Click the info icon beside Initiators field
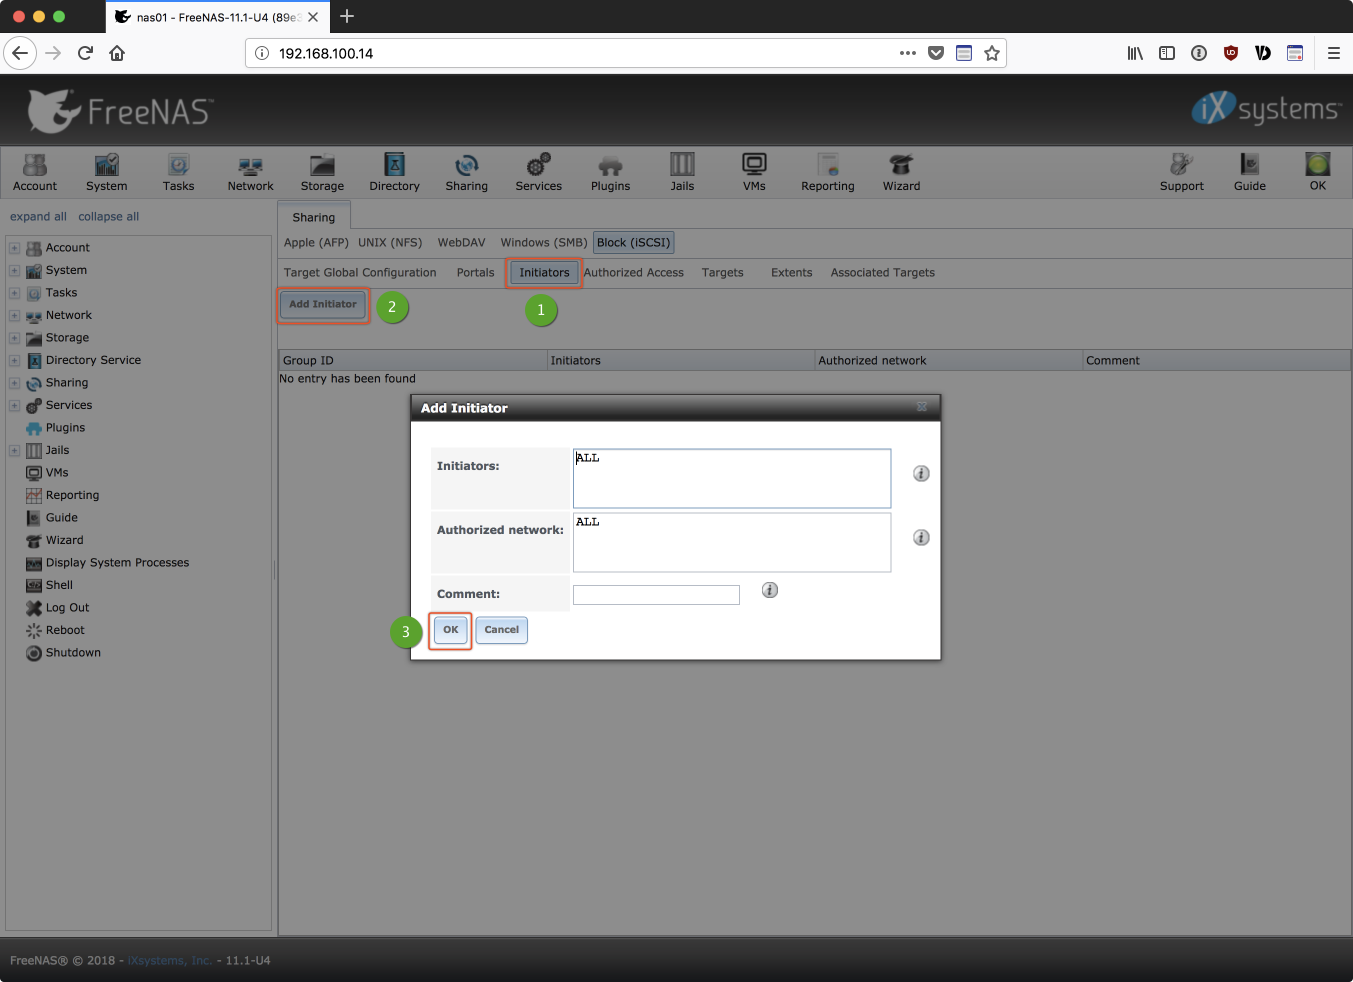The width and height of the screenshot is (1353, 982). pyautogui.click(x=921, y=474)
